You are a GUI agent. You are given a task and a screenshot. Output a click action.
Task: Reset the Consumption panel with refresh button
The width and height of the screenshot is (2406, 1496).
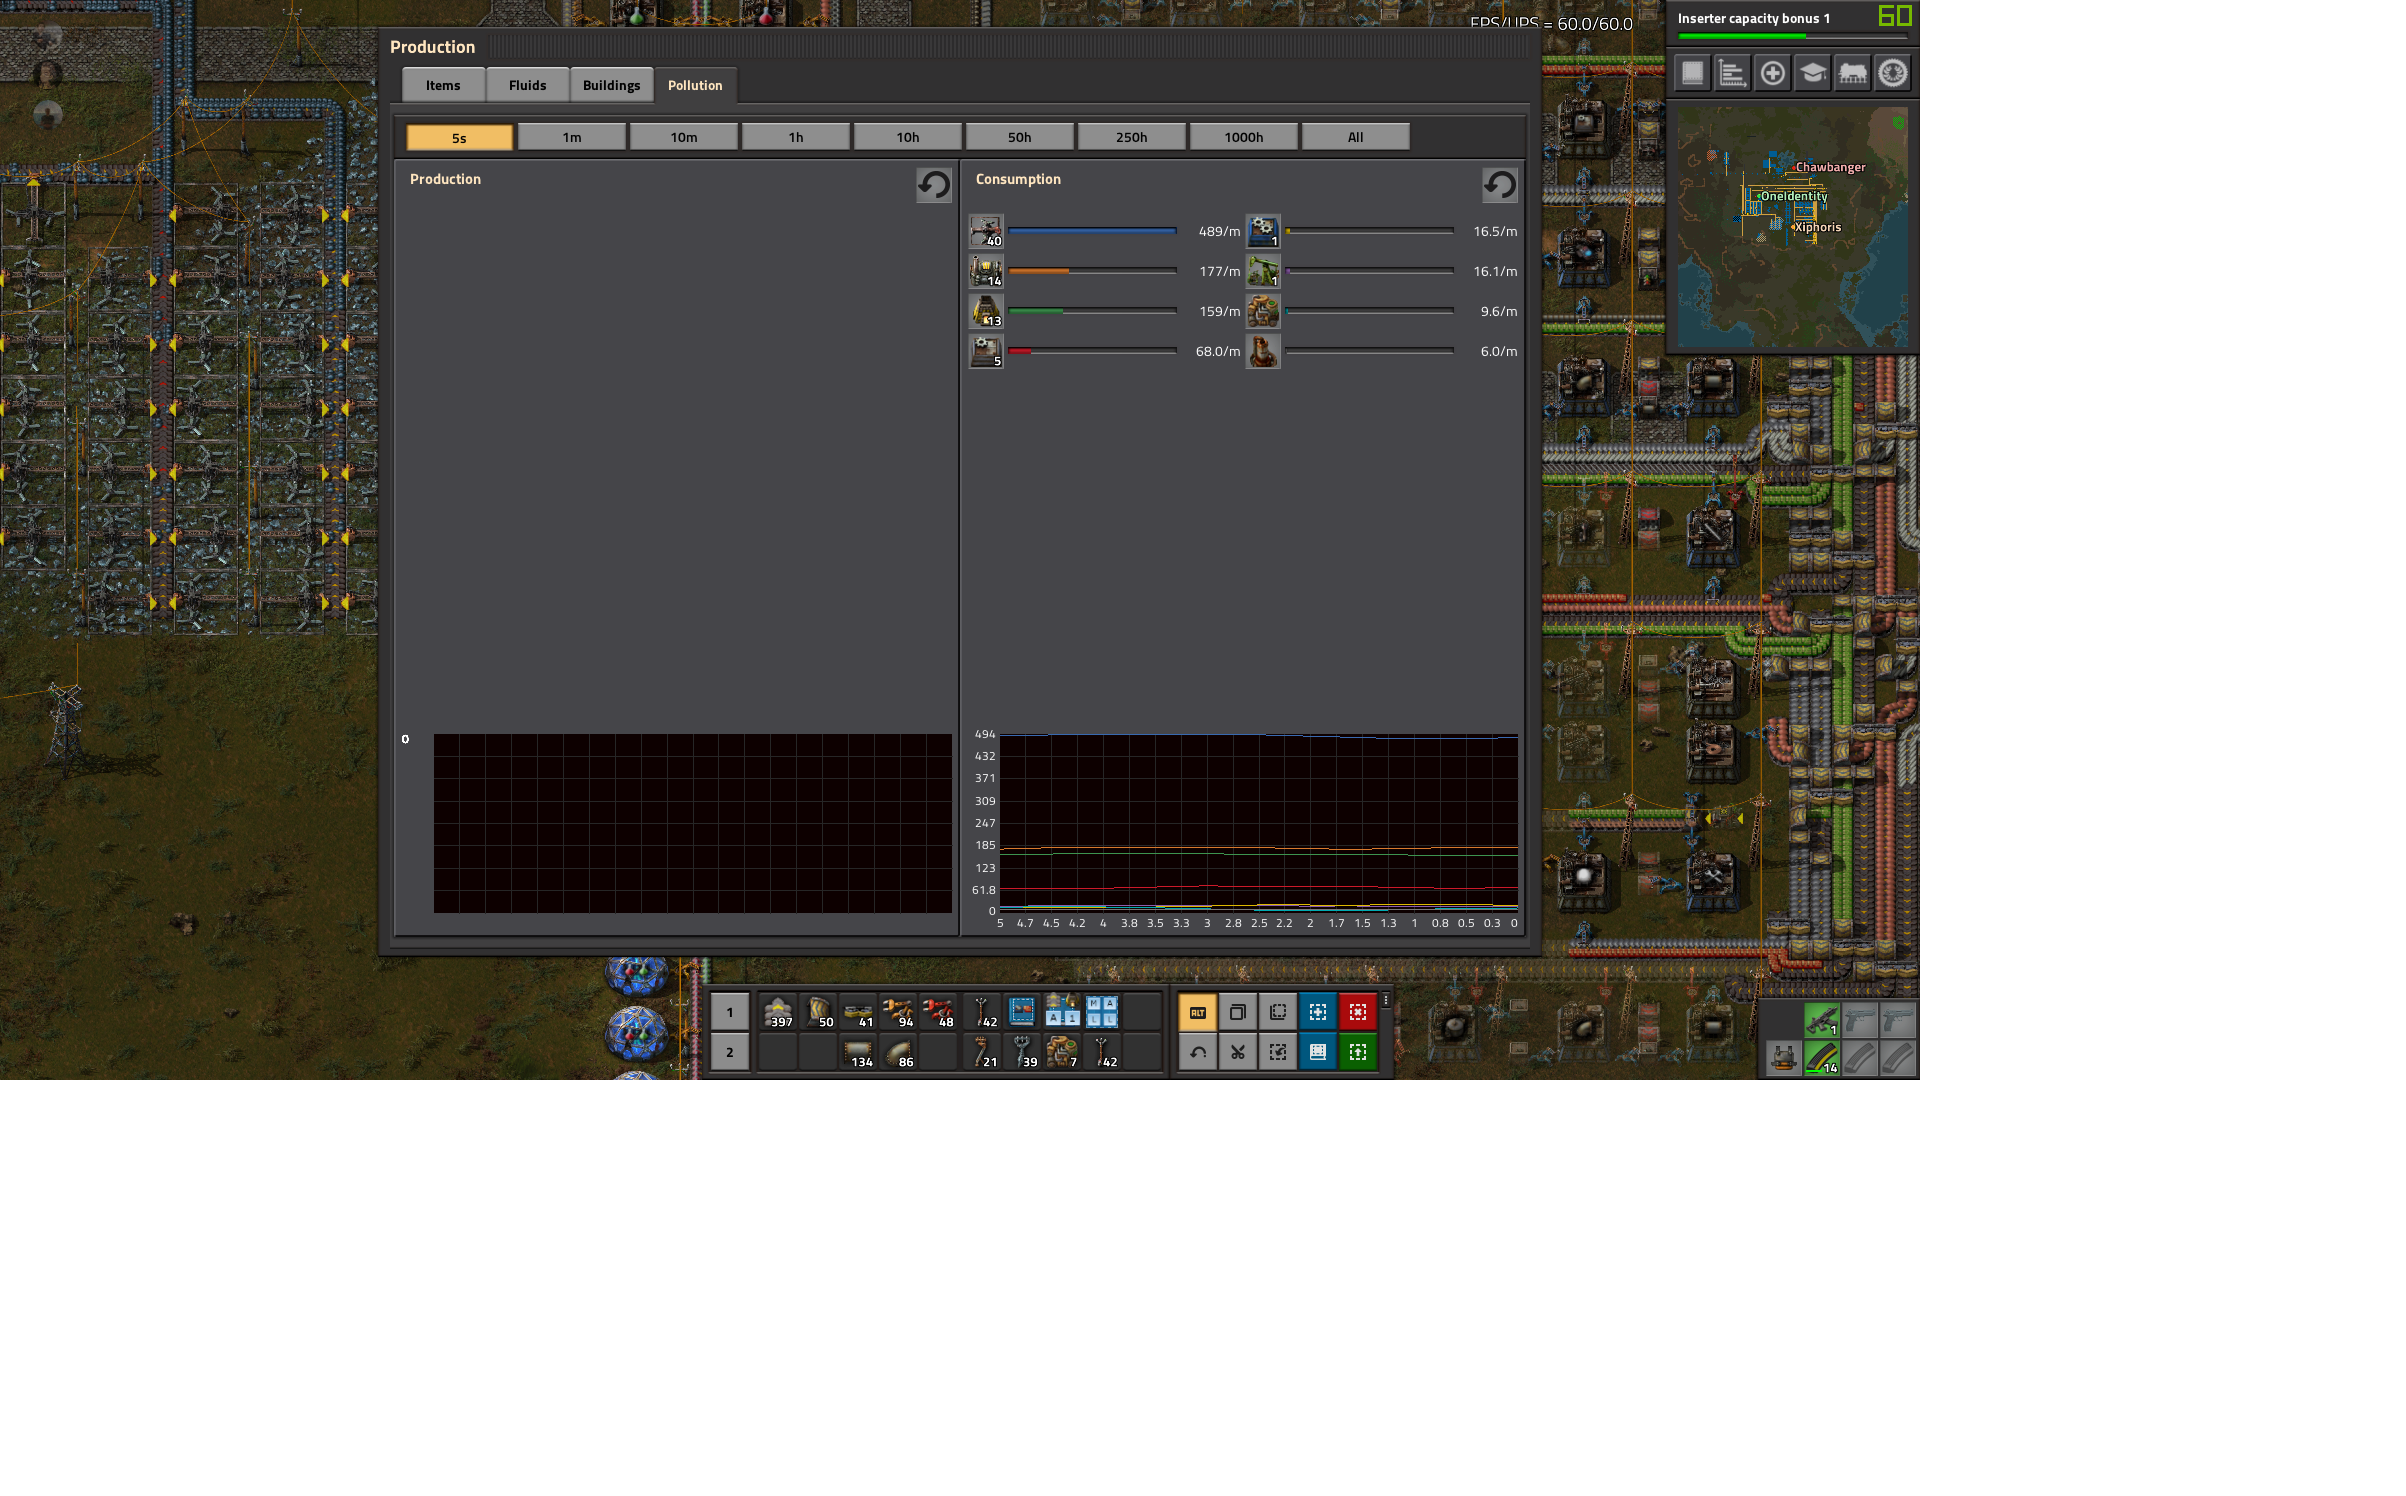pyautogui.click(x=1498, y=184)
